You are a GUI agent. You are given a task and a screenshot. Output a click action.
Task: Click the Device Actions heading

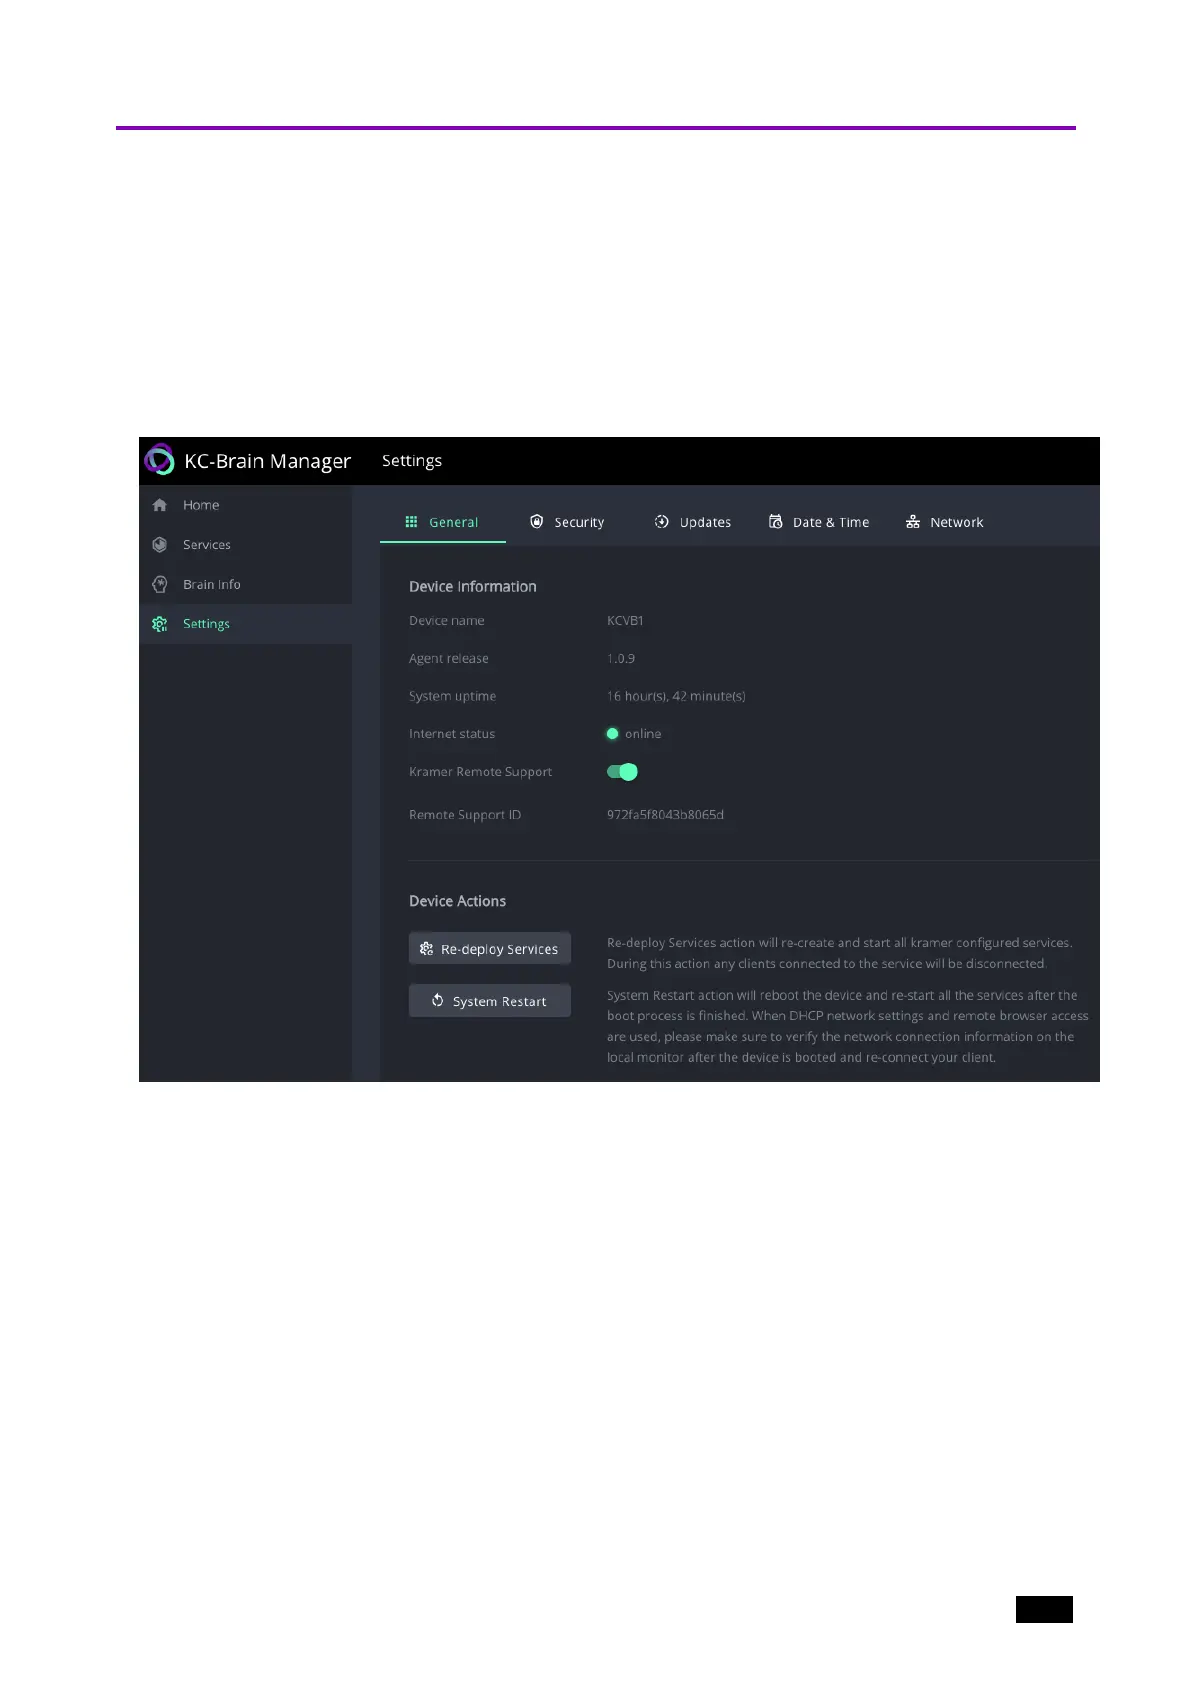[x=458, y=901]
